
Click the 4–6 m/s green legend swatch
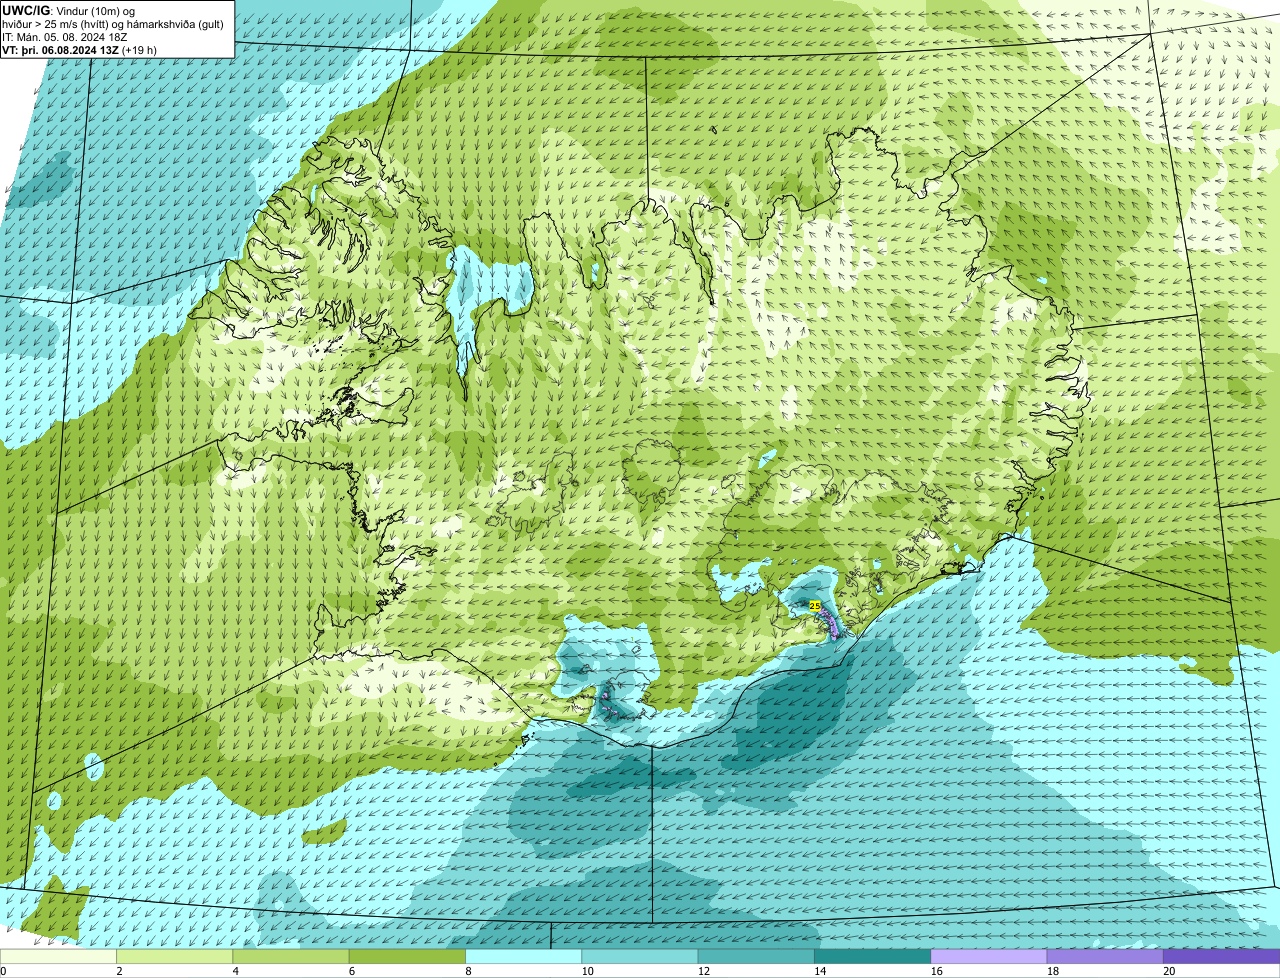(291, 956)
